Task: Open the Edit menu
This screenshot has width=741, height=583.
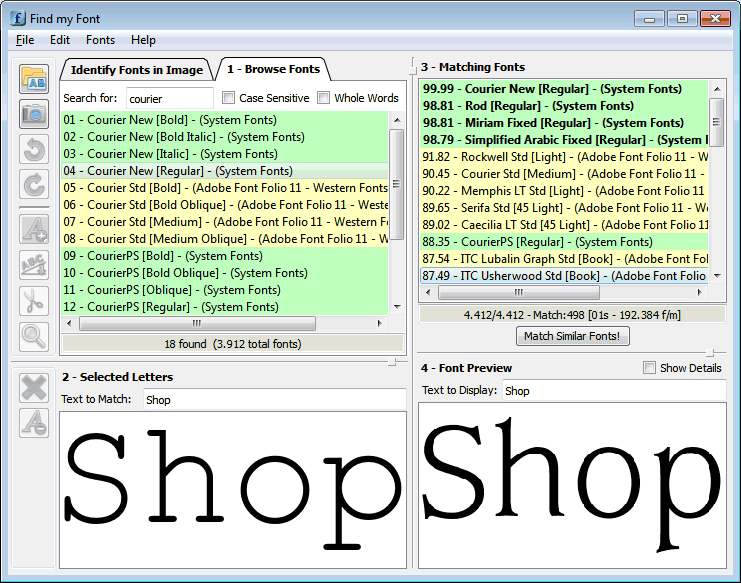Action: (x=60, y=40)
